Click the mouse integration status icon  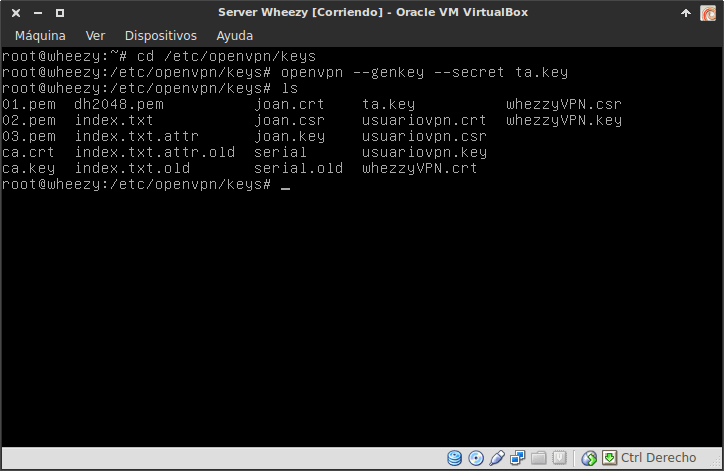590,459
